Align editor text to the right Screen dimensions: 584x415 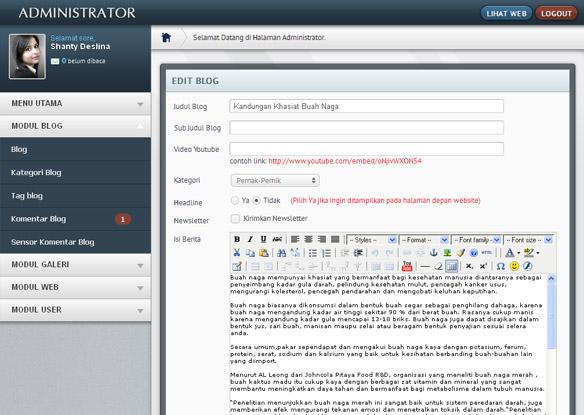click(322, 240)
